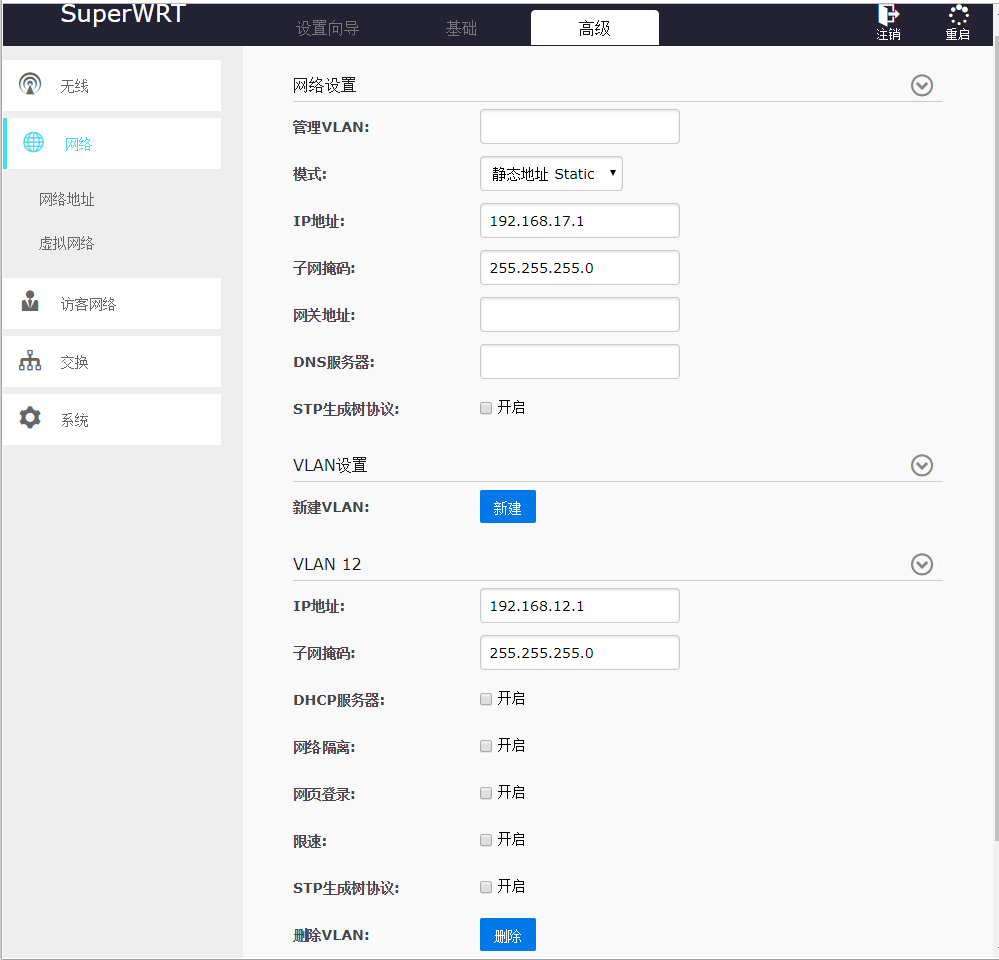Open the 无线 sidebar menu

click(112, 85)
